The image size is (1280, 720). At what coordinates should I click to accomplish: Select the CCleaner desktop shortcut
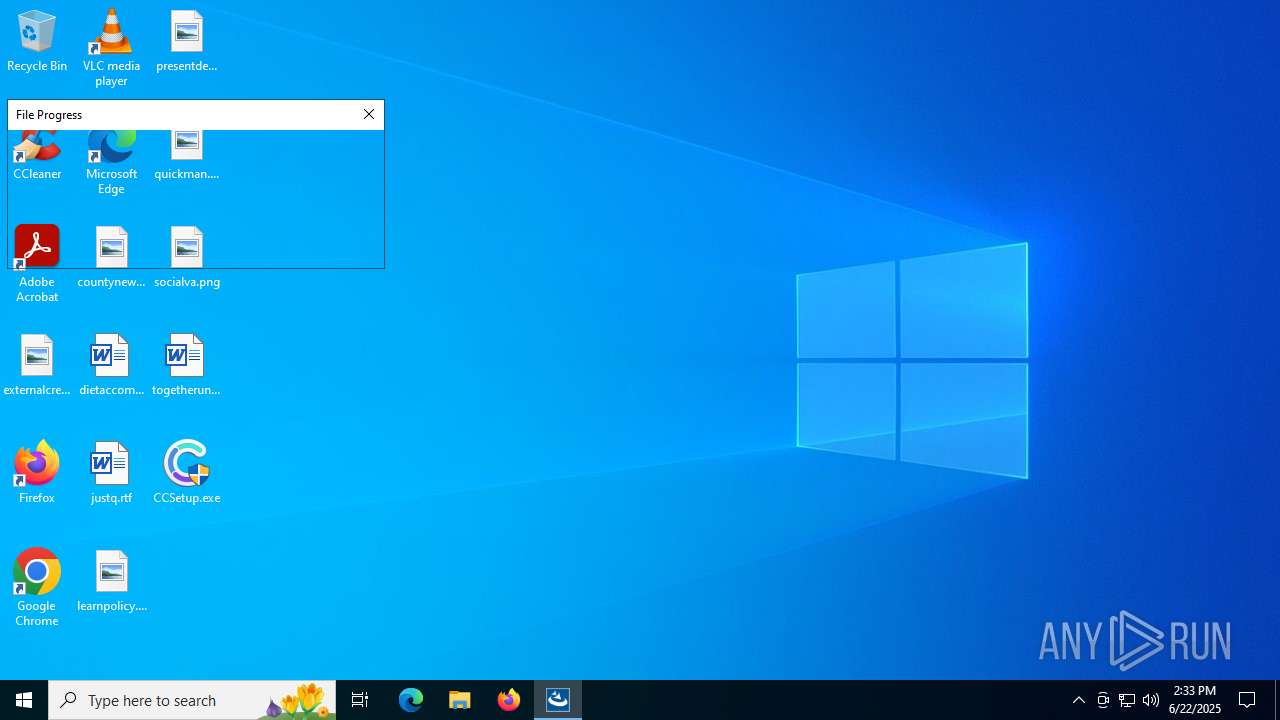37,158
